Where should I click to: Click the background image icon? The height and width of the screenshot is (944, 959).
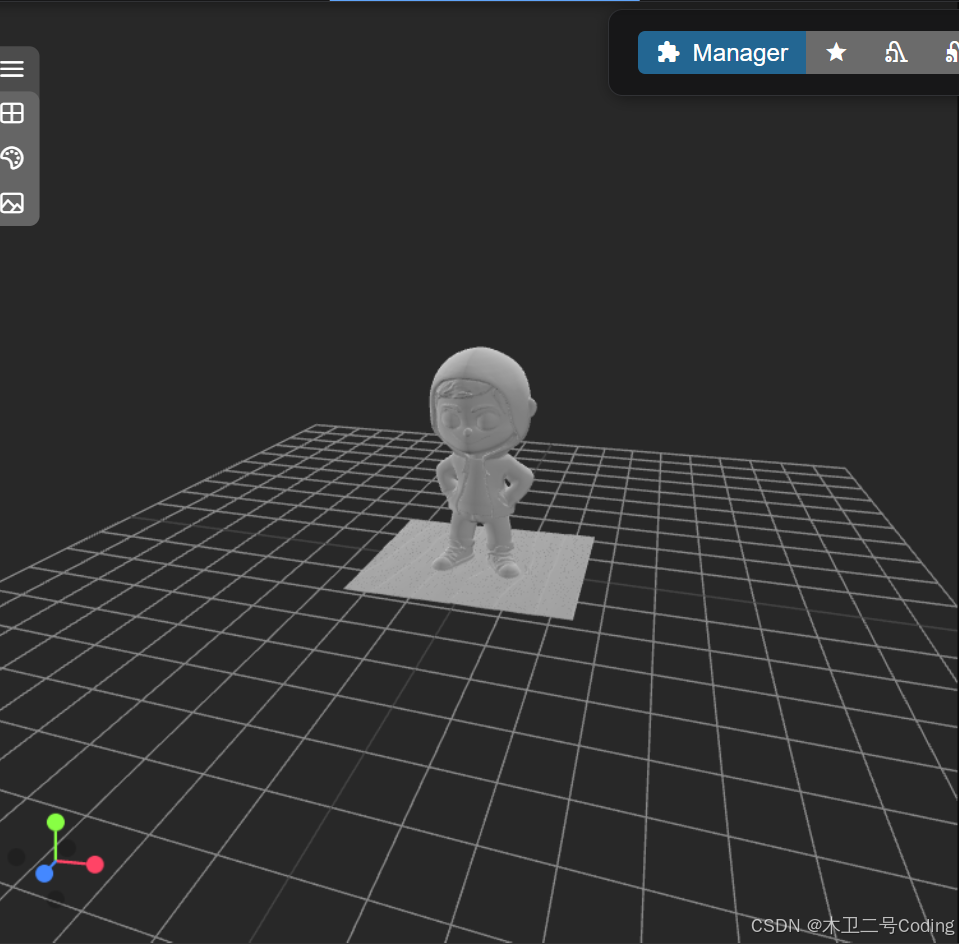12,203
